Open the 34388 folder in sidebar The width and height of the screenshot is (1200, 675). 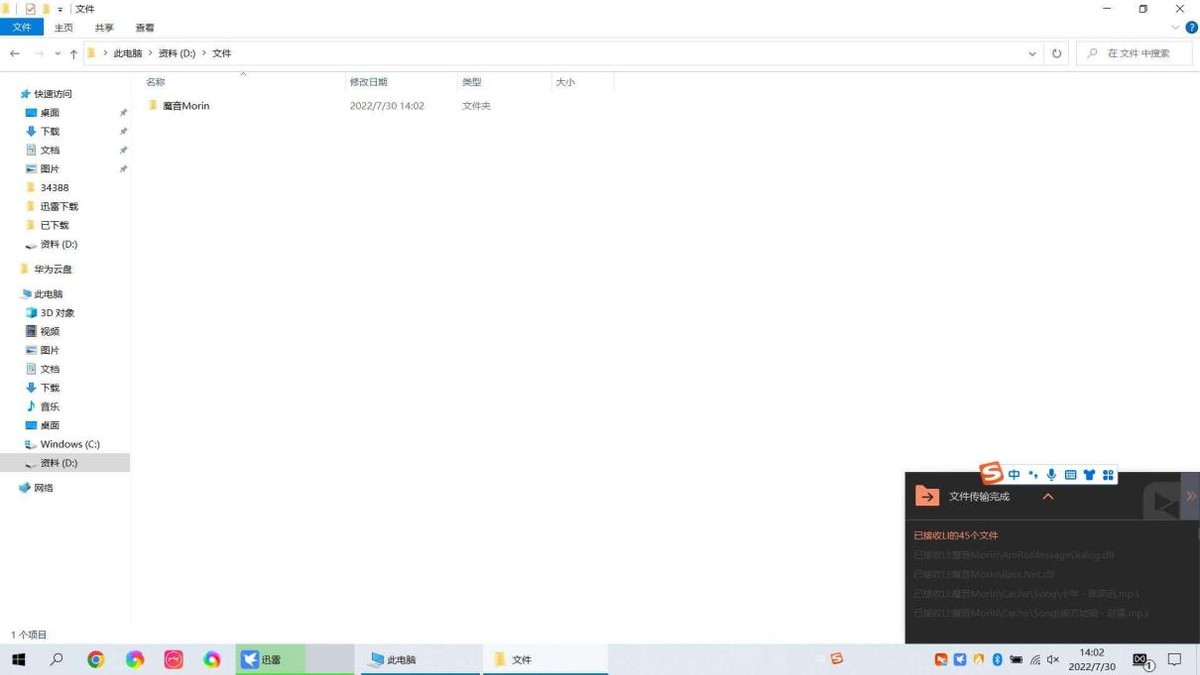[54, 187]
